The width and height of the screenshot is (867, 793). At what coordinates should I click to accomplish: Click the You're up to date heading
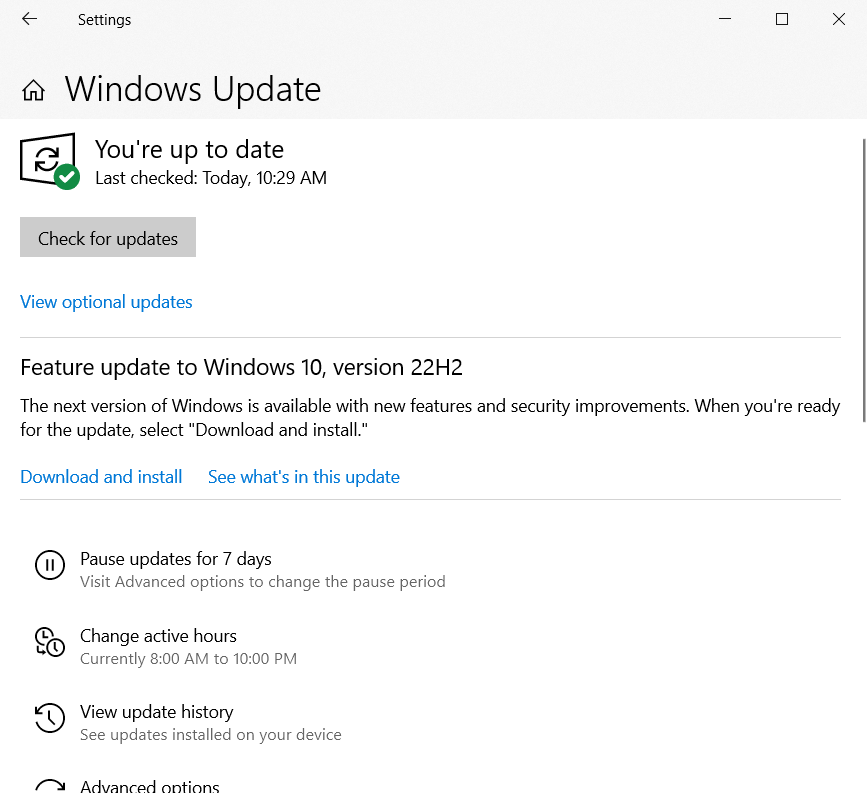tap(189, 150)
